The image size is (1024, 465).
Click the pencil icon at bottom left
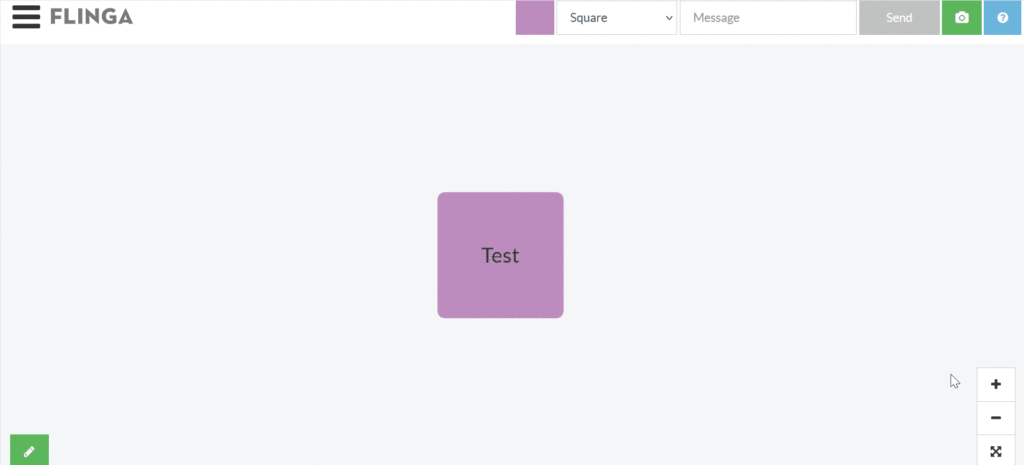pos(29,451)
